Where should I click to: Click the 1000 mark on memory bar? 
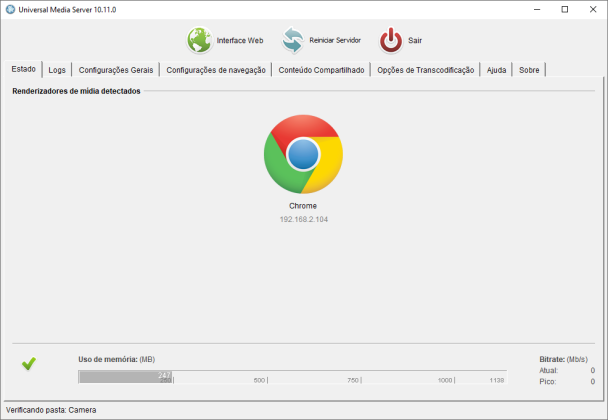(x=445, y=380)
